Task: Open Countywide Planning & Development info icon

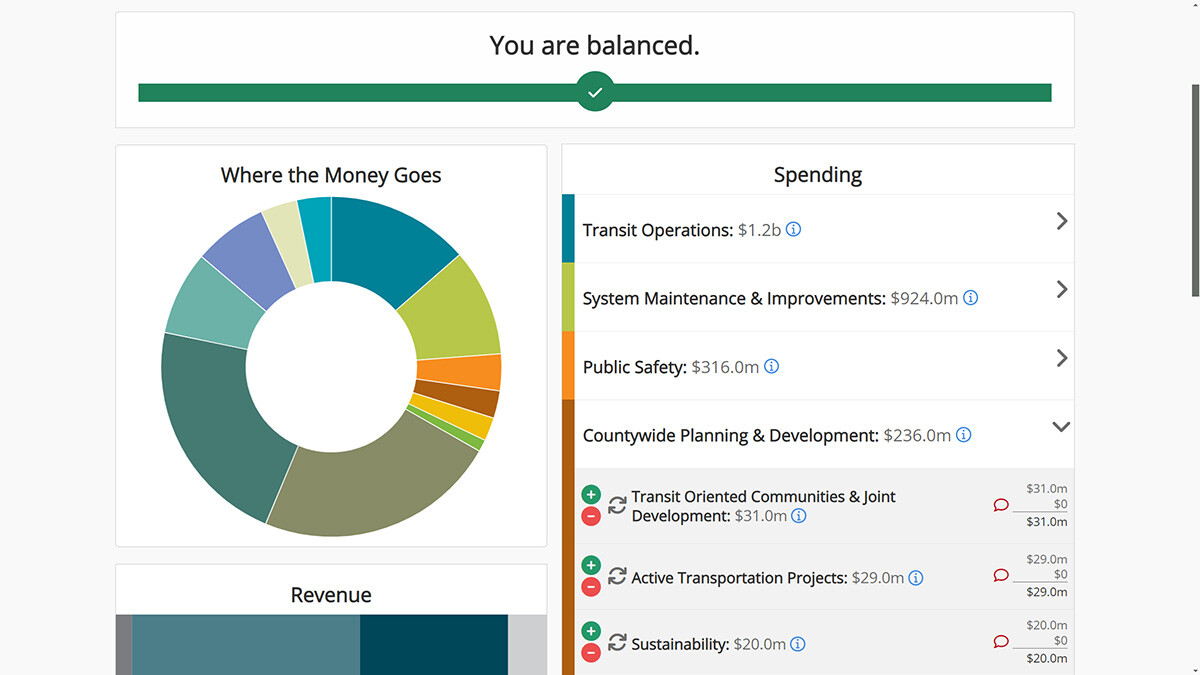Action: (963, 434)
